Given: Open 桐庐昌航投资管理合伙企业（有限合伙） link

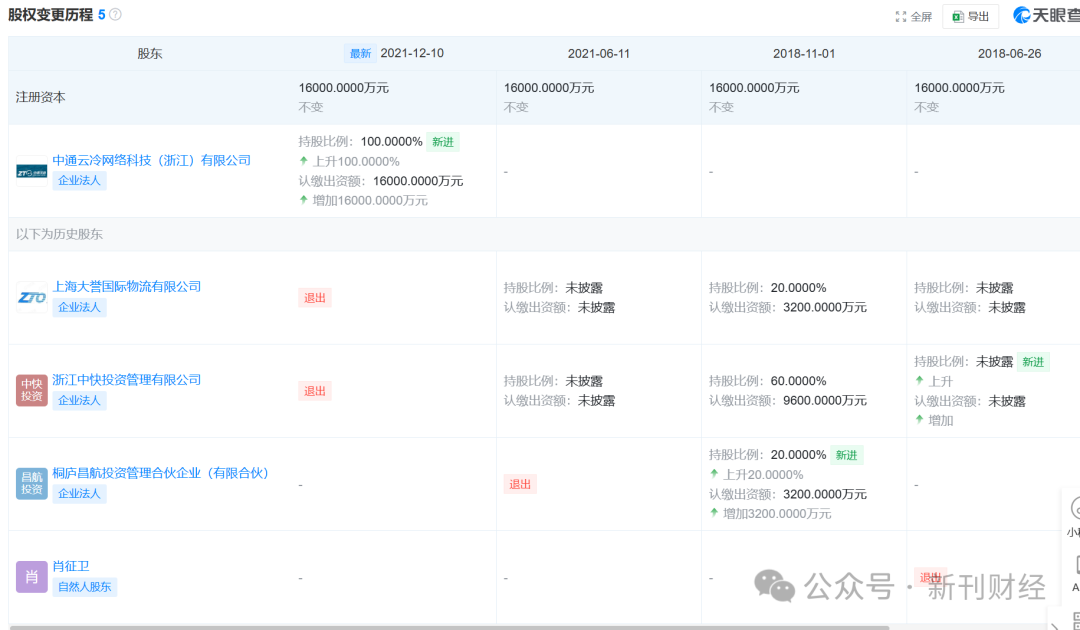Looking at the screenshot, I should [160, 473].
